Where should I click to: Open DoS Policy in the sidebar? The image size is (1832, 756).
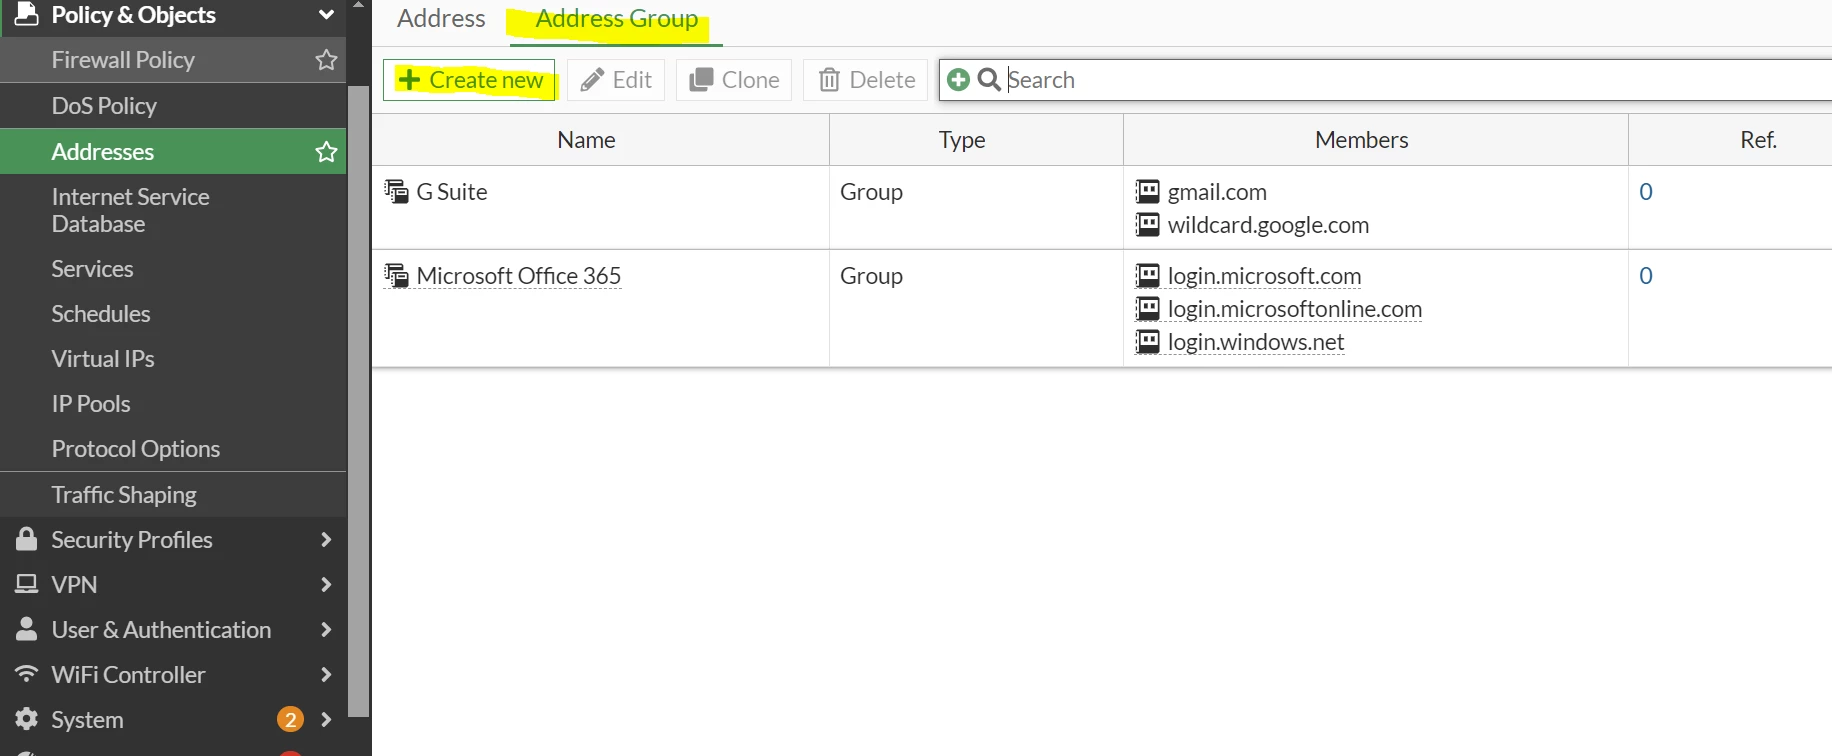click(x=104, y=106)
